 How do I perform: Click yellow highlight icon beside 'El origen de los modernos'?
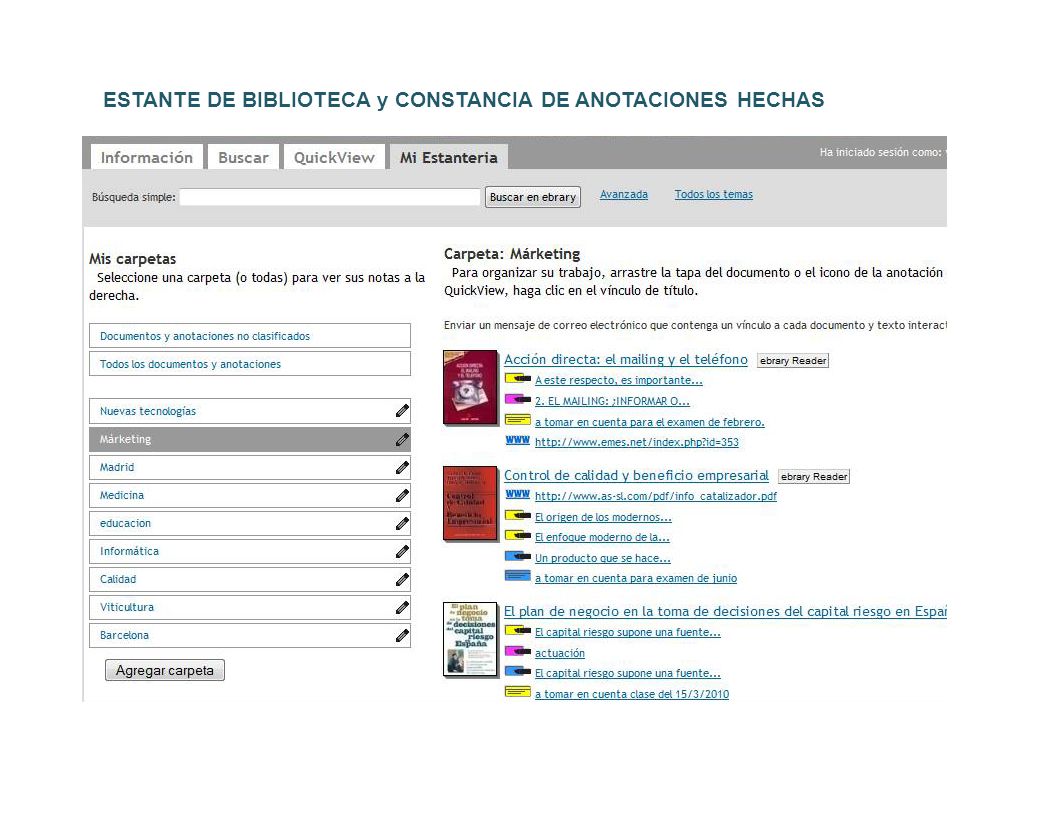click(x=518, y=516)
